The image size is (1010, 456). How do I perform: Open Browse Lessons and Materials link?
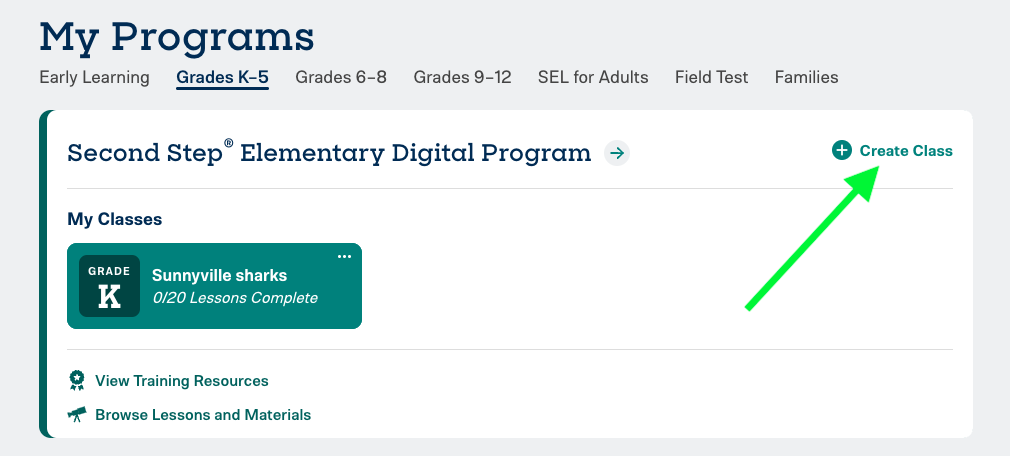click(x=203, y=414)
